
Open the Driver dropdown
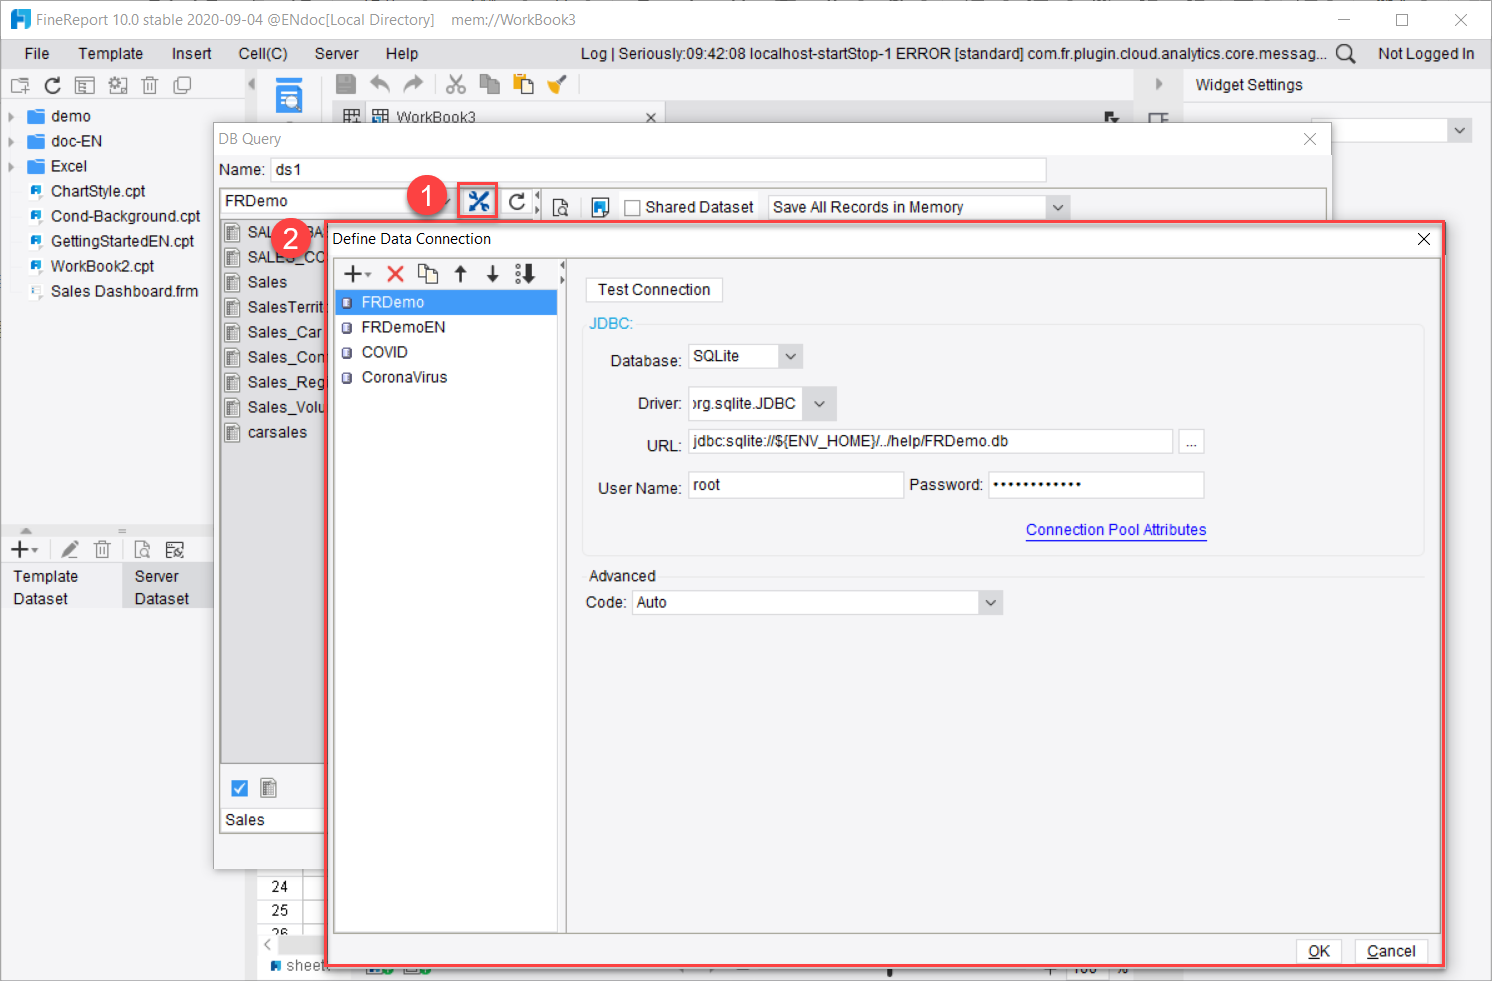819,404
